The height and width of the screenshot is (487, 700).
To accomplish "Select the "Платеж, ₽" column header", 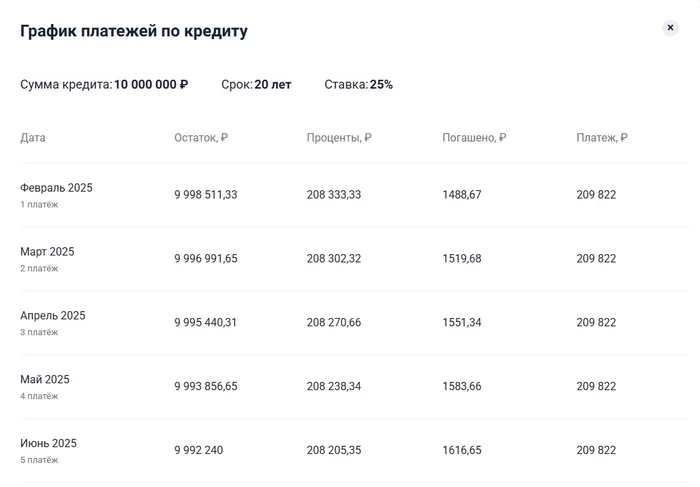I will pyautogui.click(x=602, y=138).
